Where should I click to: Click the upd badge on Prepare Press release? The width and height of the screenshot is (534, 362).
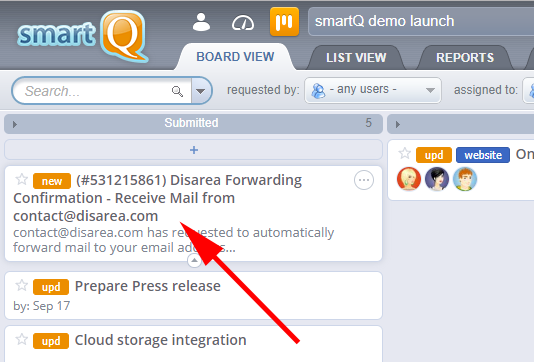point(51,287)
